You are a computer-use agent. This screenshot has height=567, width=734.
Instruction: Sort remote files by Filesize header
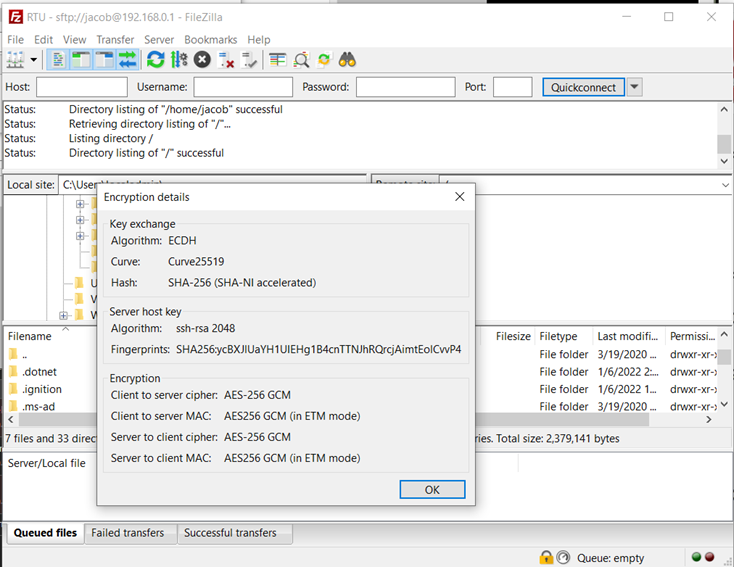pos(513,336)
